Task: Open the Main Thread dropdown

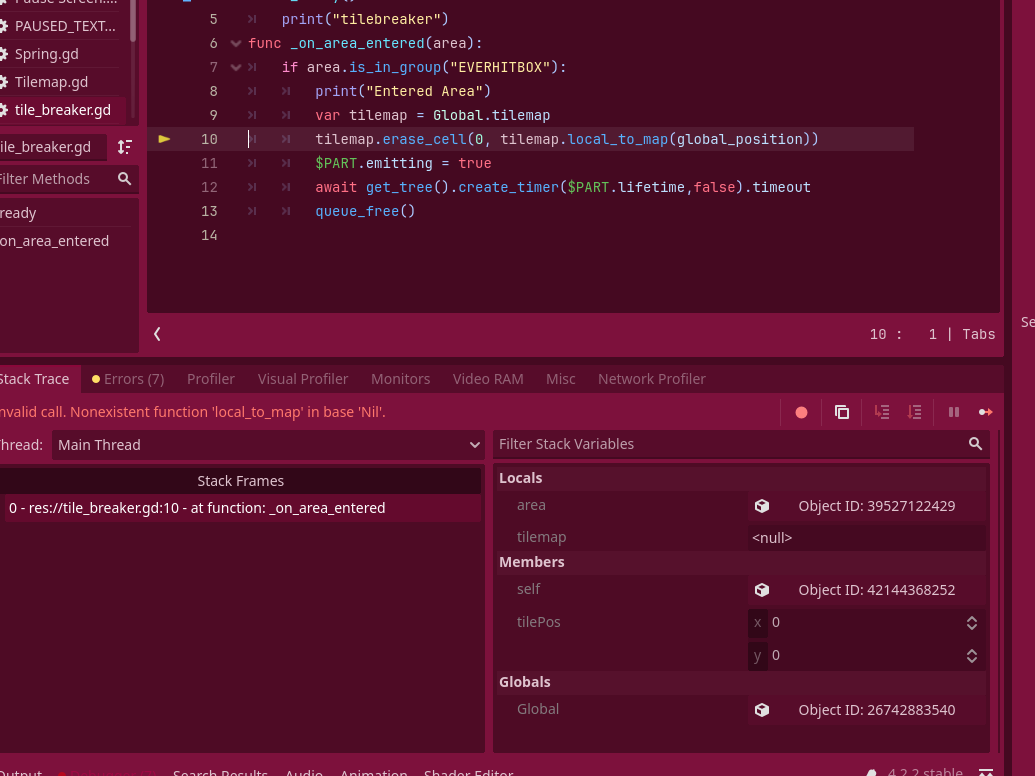Action: coord(268,445)
